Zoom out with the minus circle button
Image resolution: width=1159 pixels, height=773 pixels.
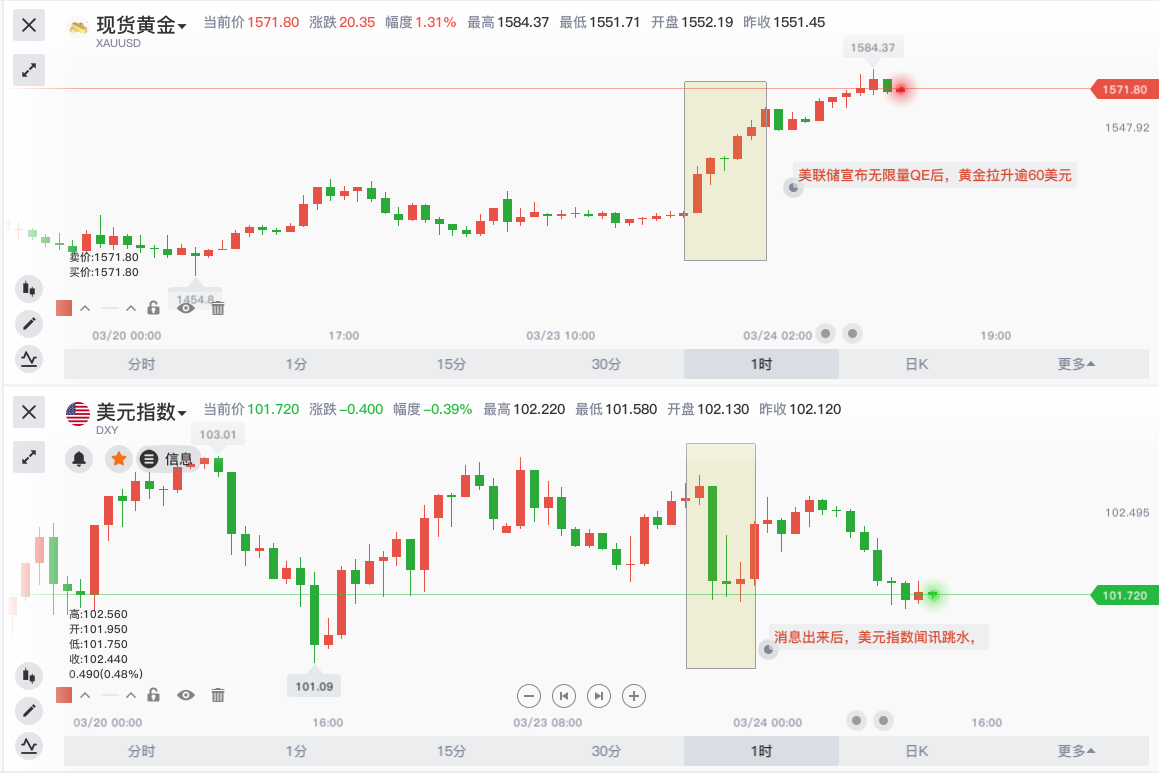pos(528,696)
